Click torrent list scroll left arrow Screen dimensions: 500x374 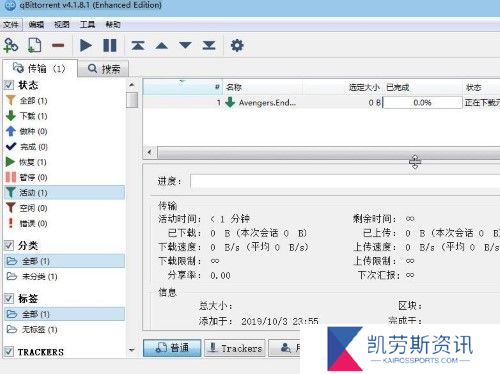tap(150, 152)
